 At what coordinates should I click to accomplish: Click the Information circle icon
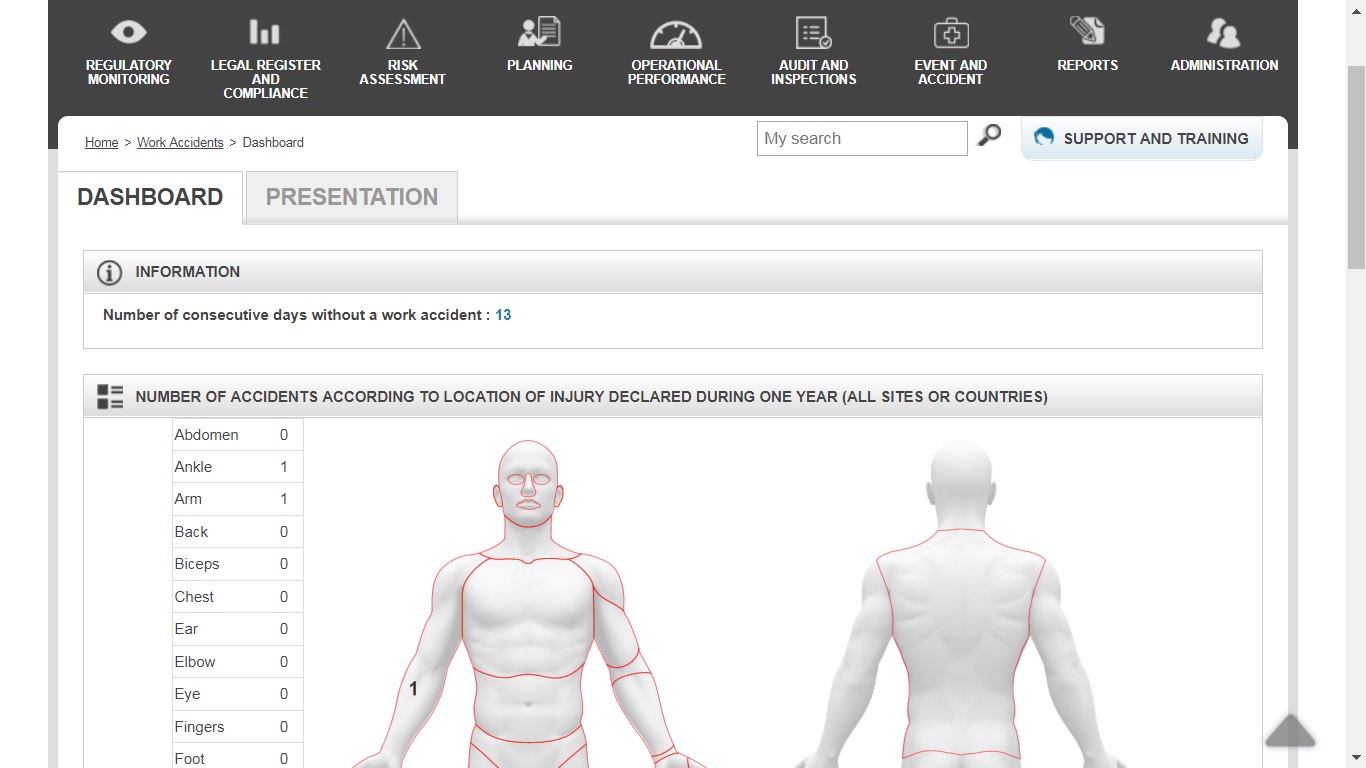coord(109,272)
